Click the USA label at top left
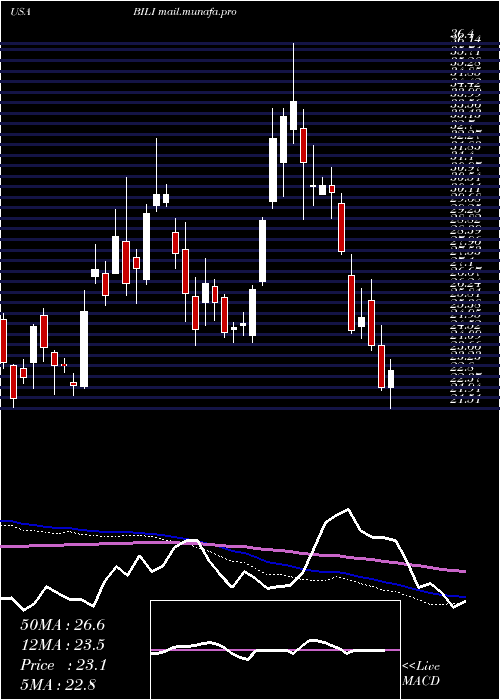This screenshot has width=500, height=700. click(x=21, y=12)
